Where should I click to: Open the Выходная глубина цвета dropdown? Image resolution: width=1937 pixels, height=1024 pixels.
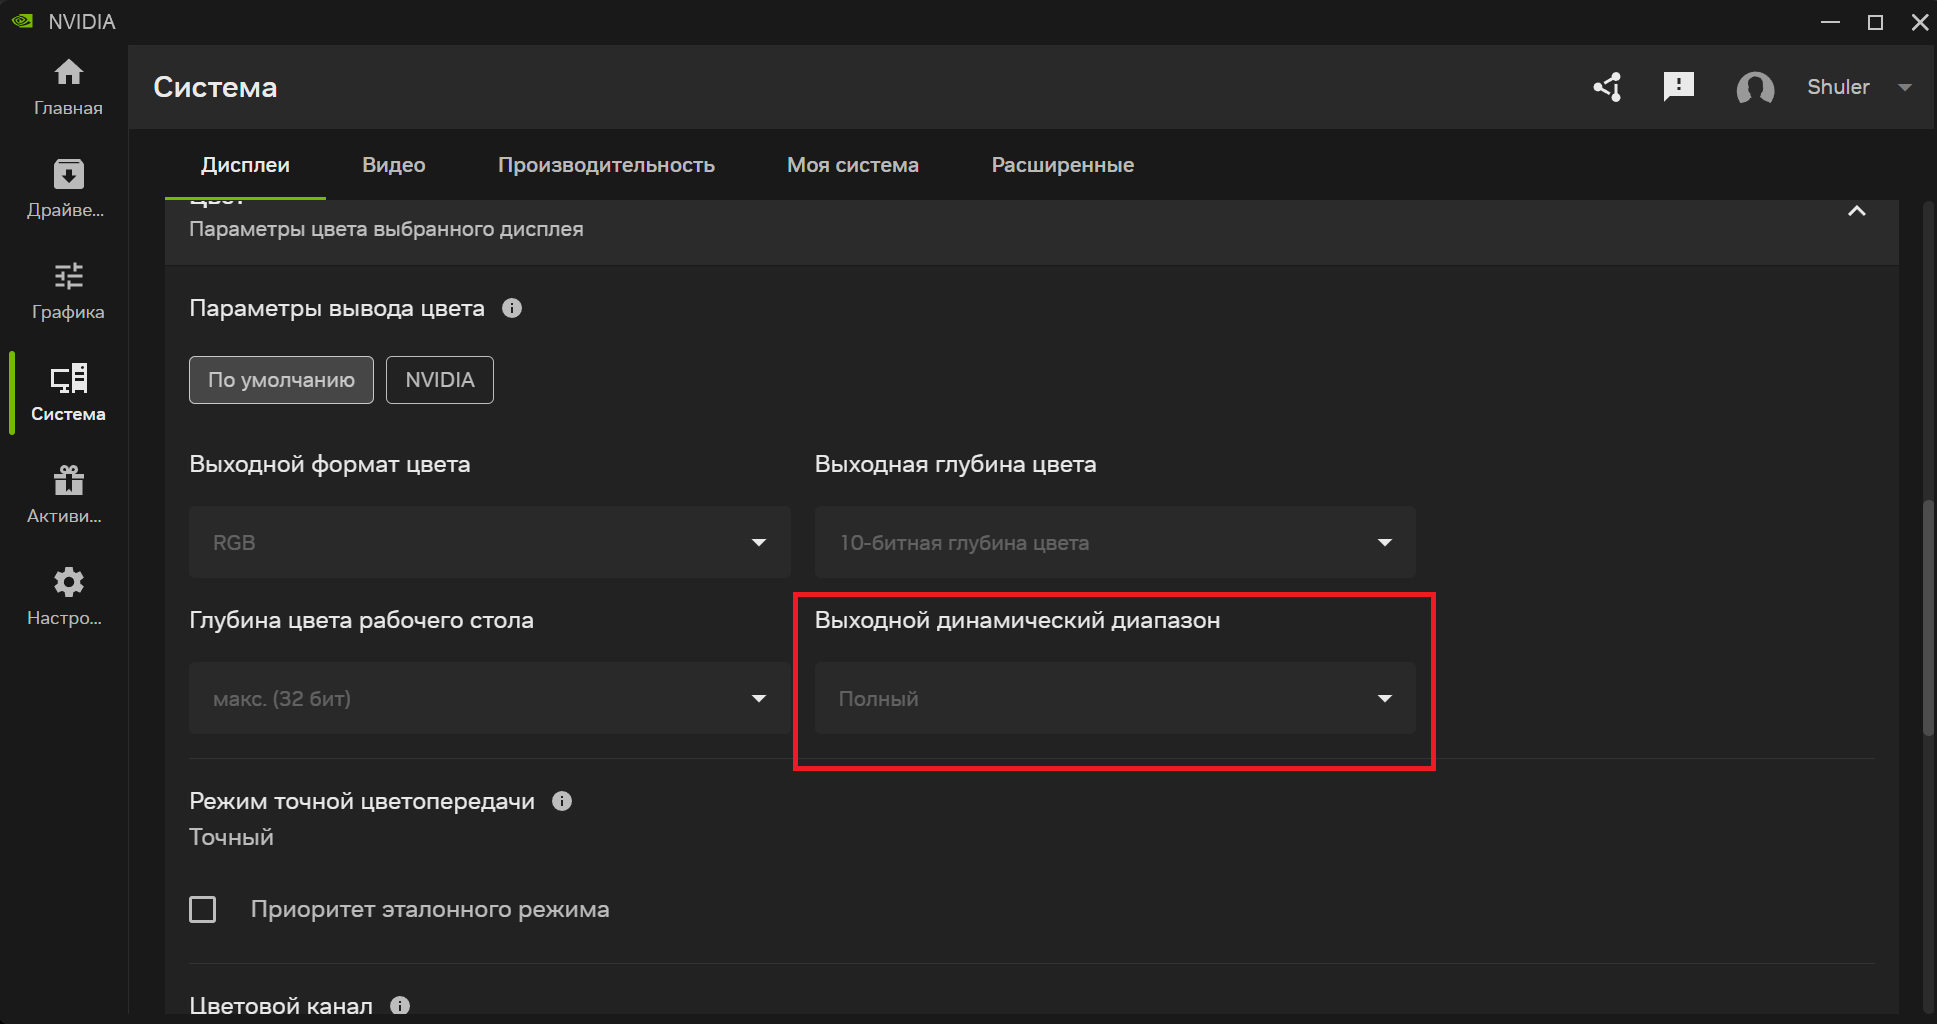click(x=1115, y=542)
